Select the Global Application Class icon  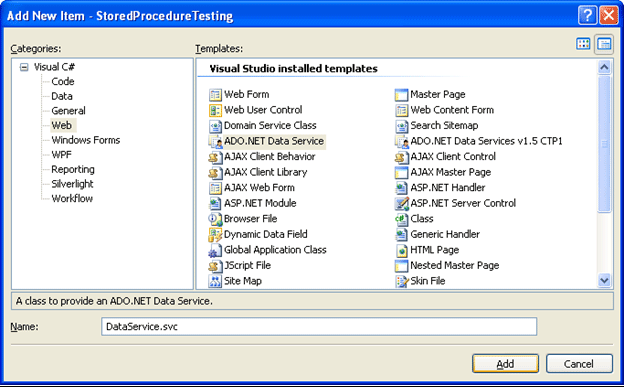[215, 250]
